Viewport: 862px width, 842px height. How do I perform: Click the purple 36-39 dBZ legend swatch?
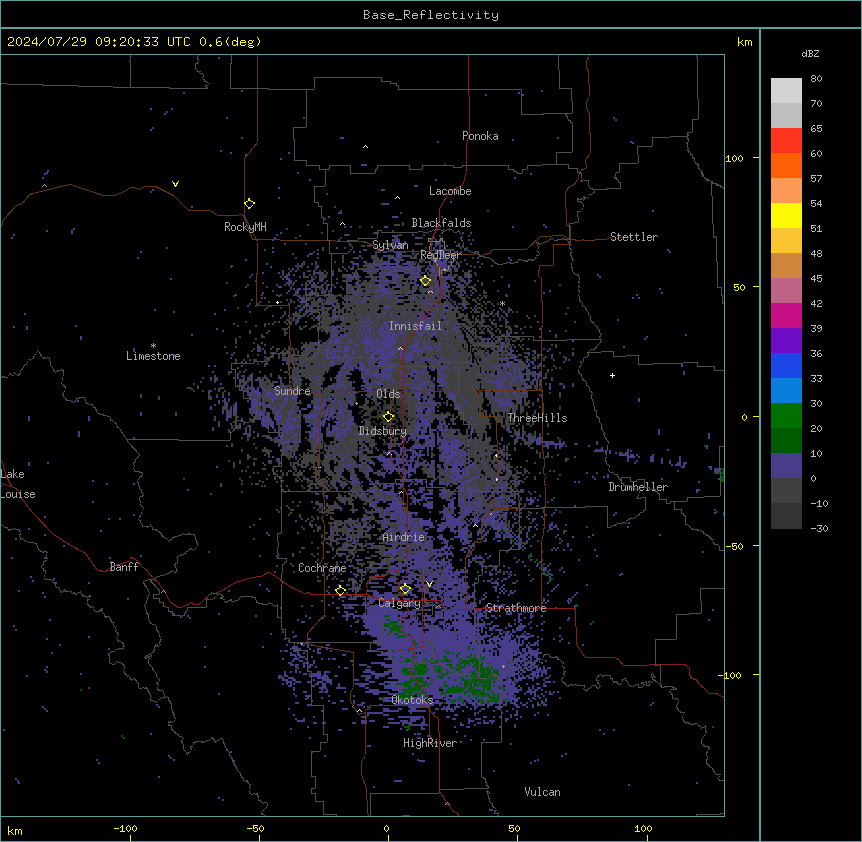click(x=786, y=341)
